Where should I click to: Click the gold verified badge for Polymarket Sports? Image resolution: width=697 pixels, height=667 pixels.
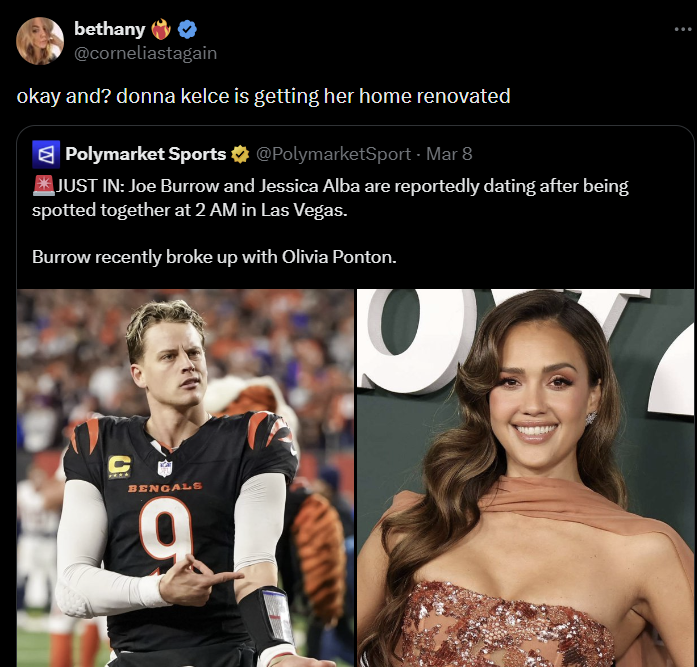[x=240, y=154]
